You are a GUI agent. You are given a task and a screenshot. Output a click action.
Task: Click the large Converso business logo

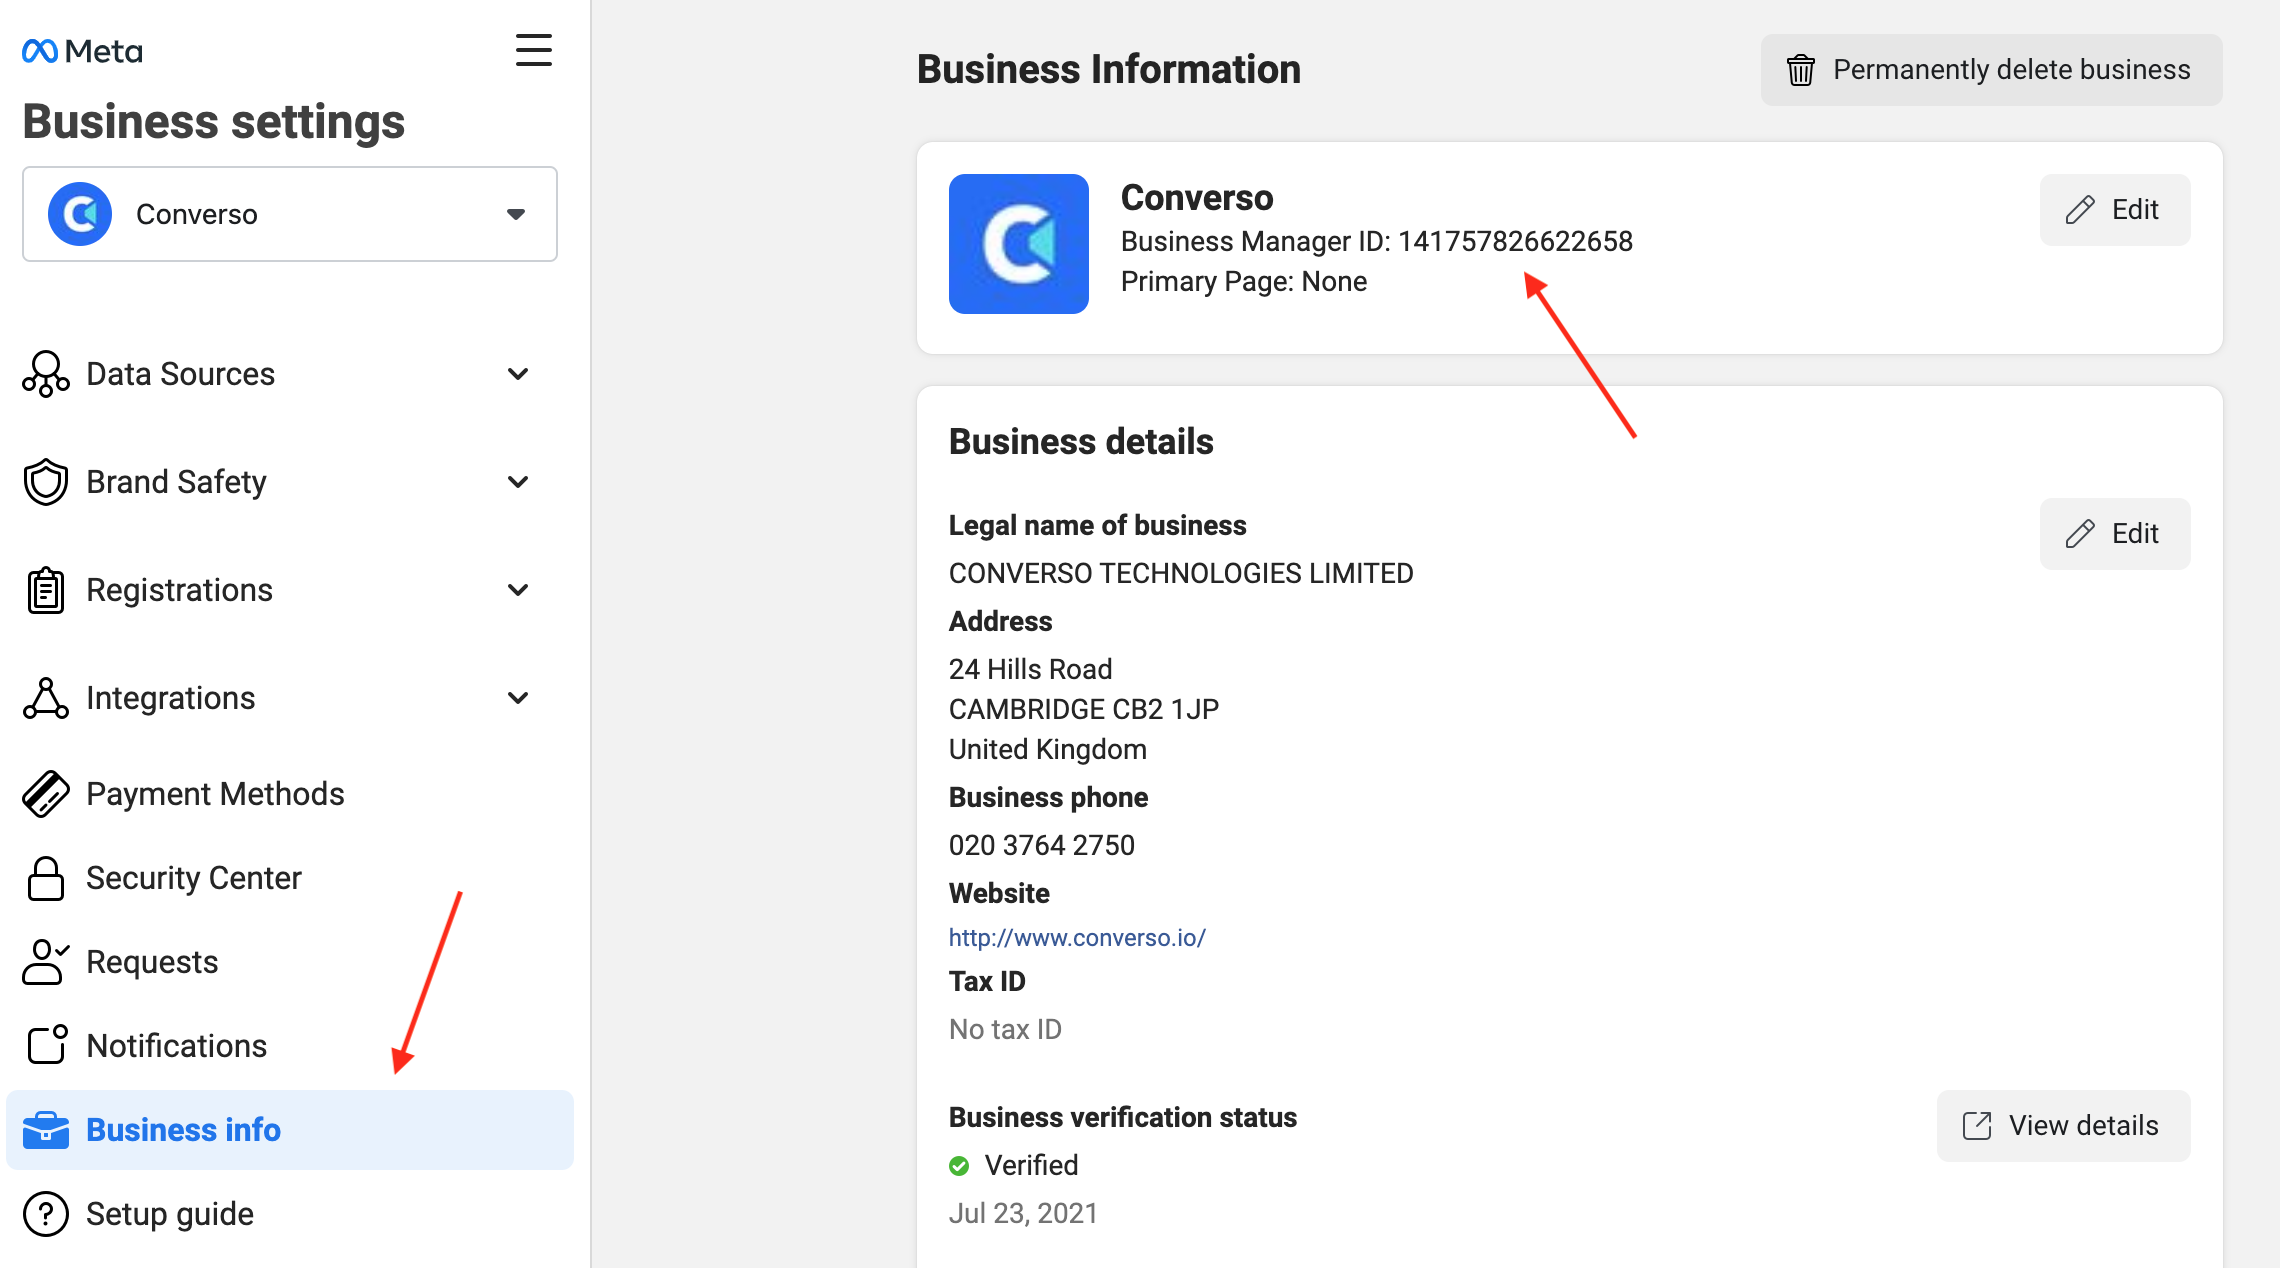tap(1019, 244)
